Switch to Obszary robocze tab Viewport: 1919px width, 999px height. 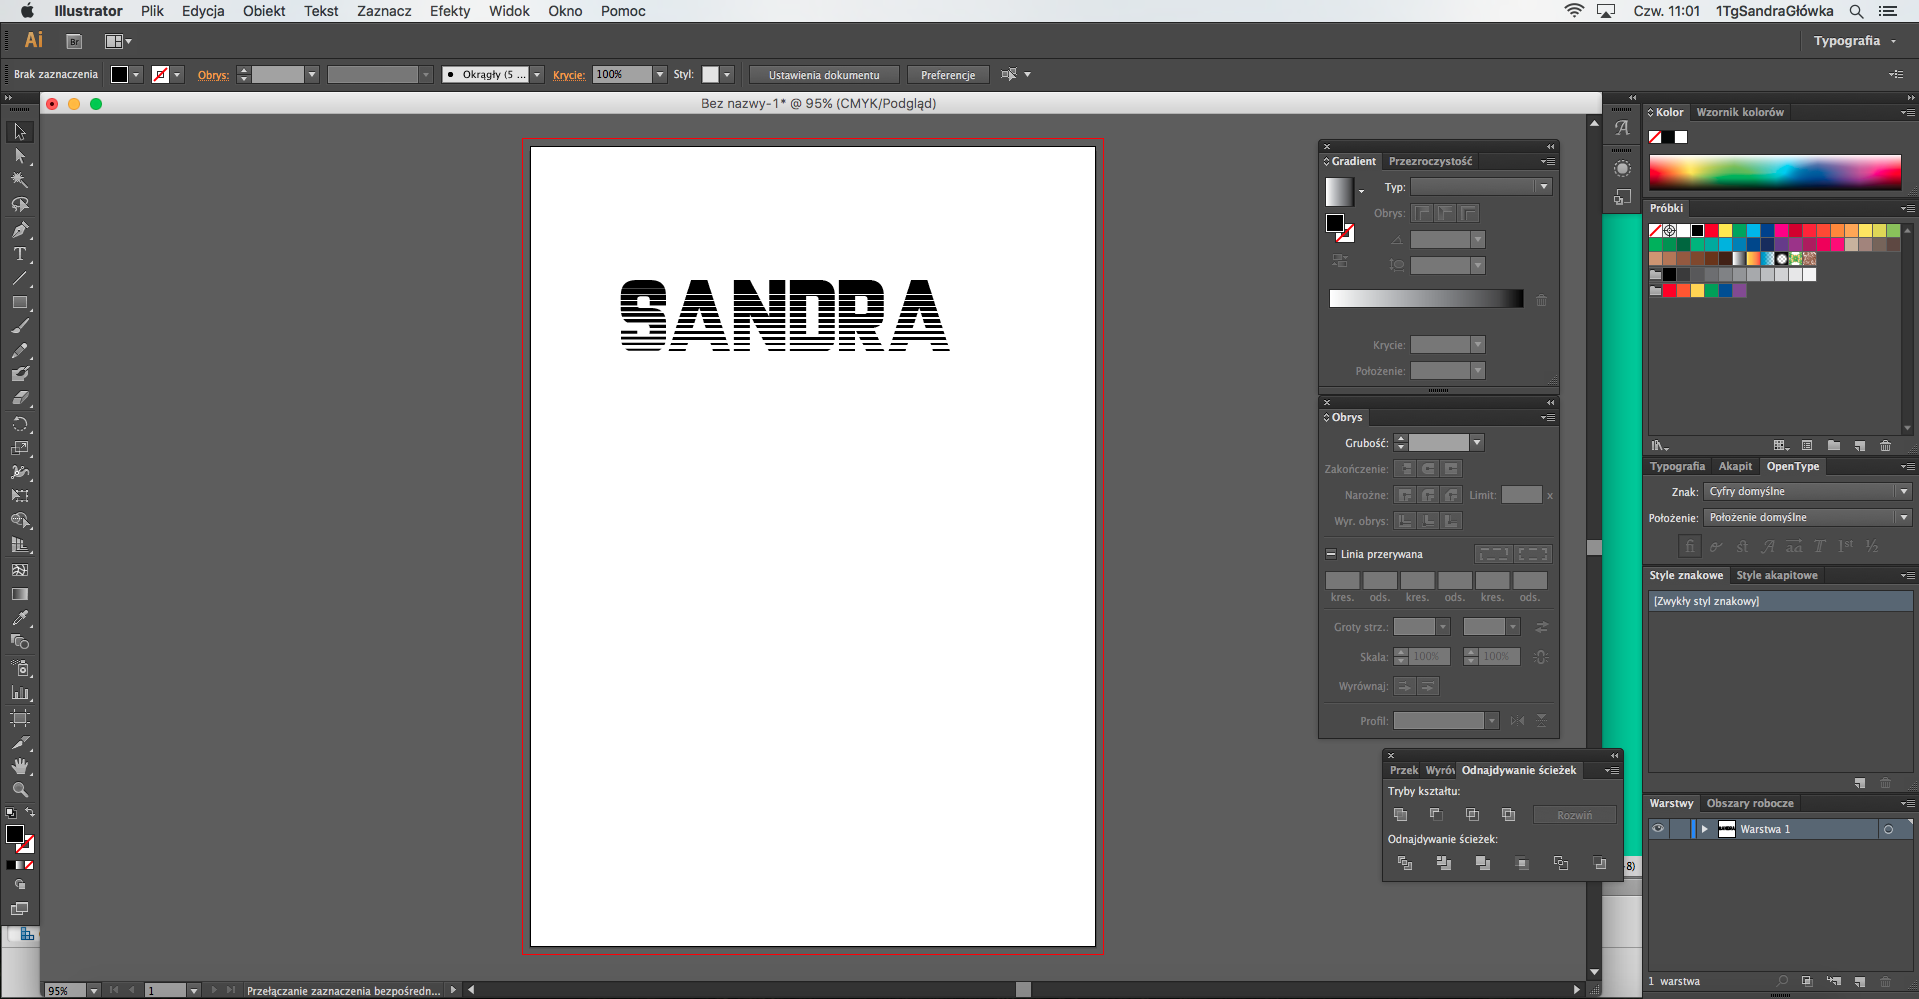tap(1750, 803)
